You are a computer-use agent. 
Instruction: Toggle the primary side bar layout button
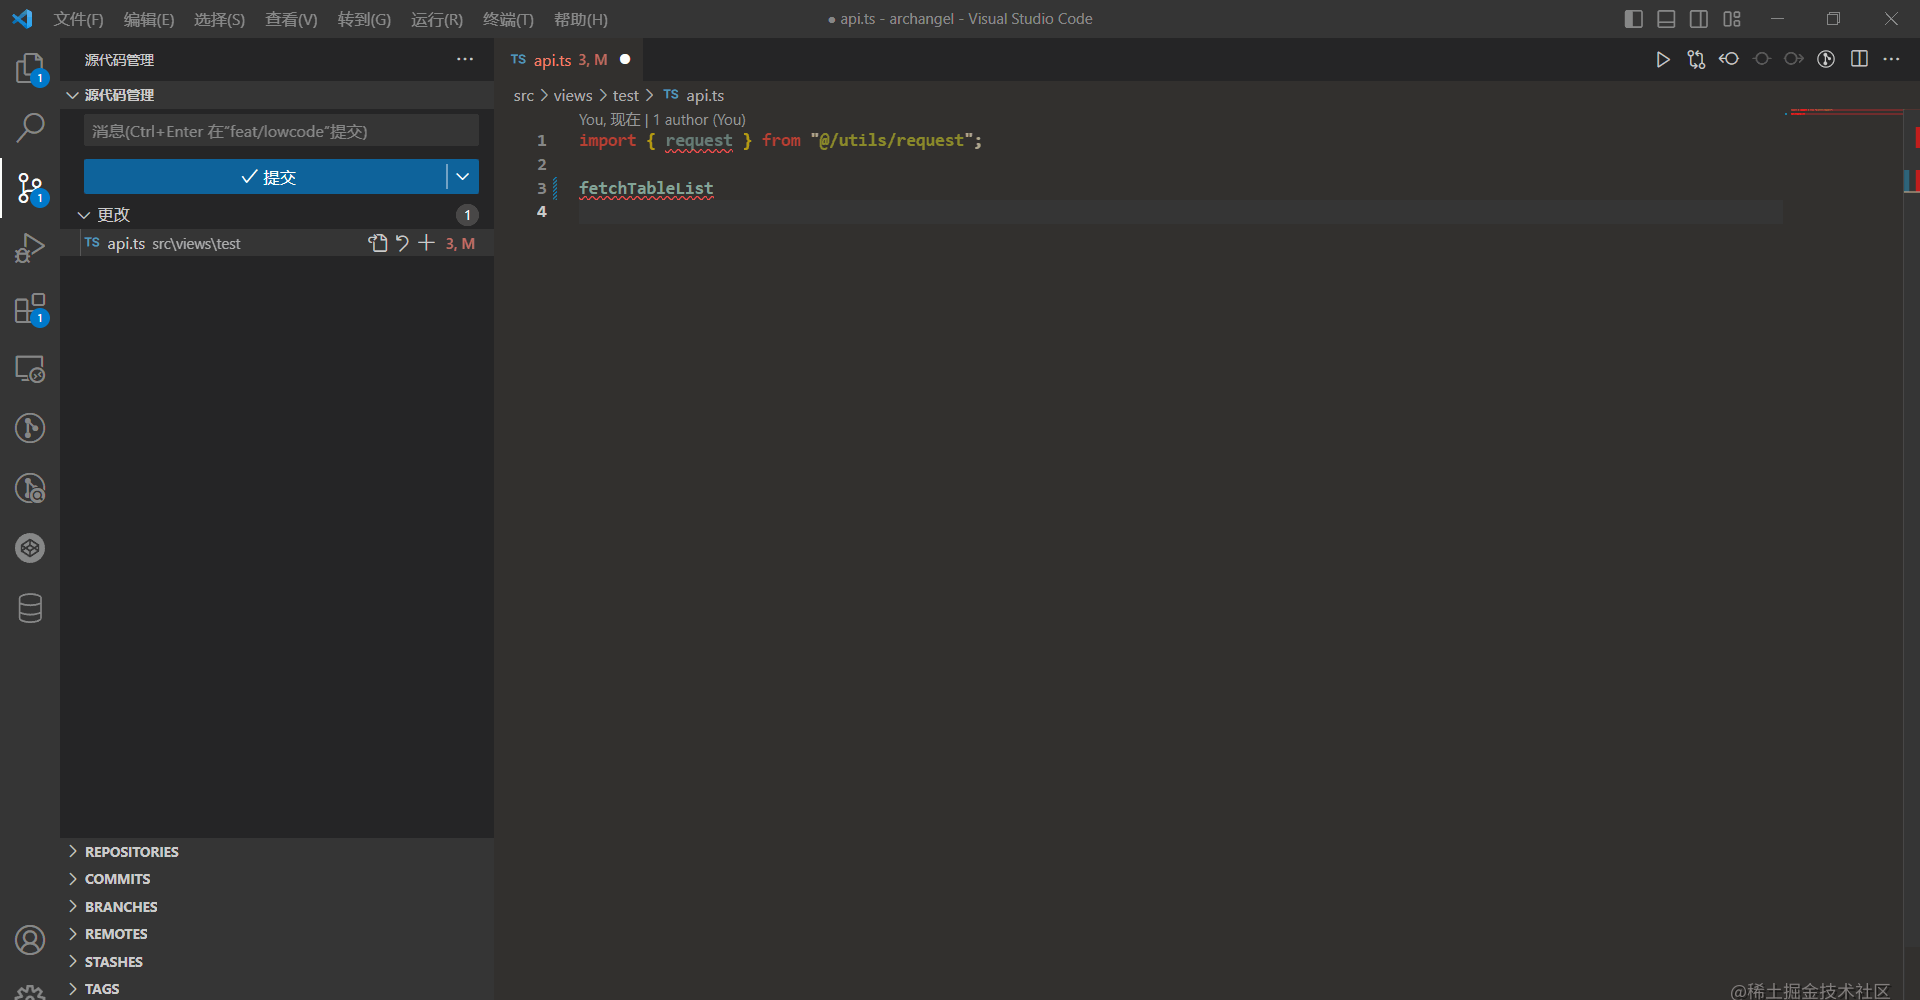point(1634,19)
